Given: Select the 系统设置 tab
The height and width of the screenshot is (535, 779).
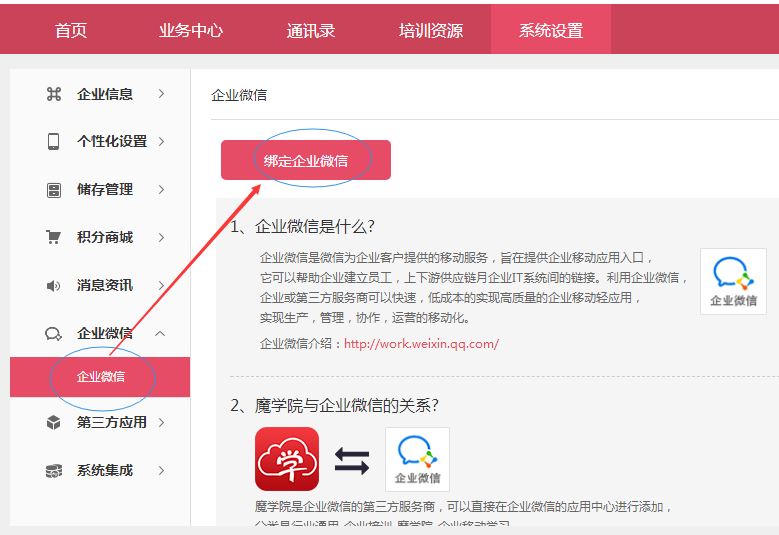Looking at the screenshot, I should coord(551,30).
